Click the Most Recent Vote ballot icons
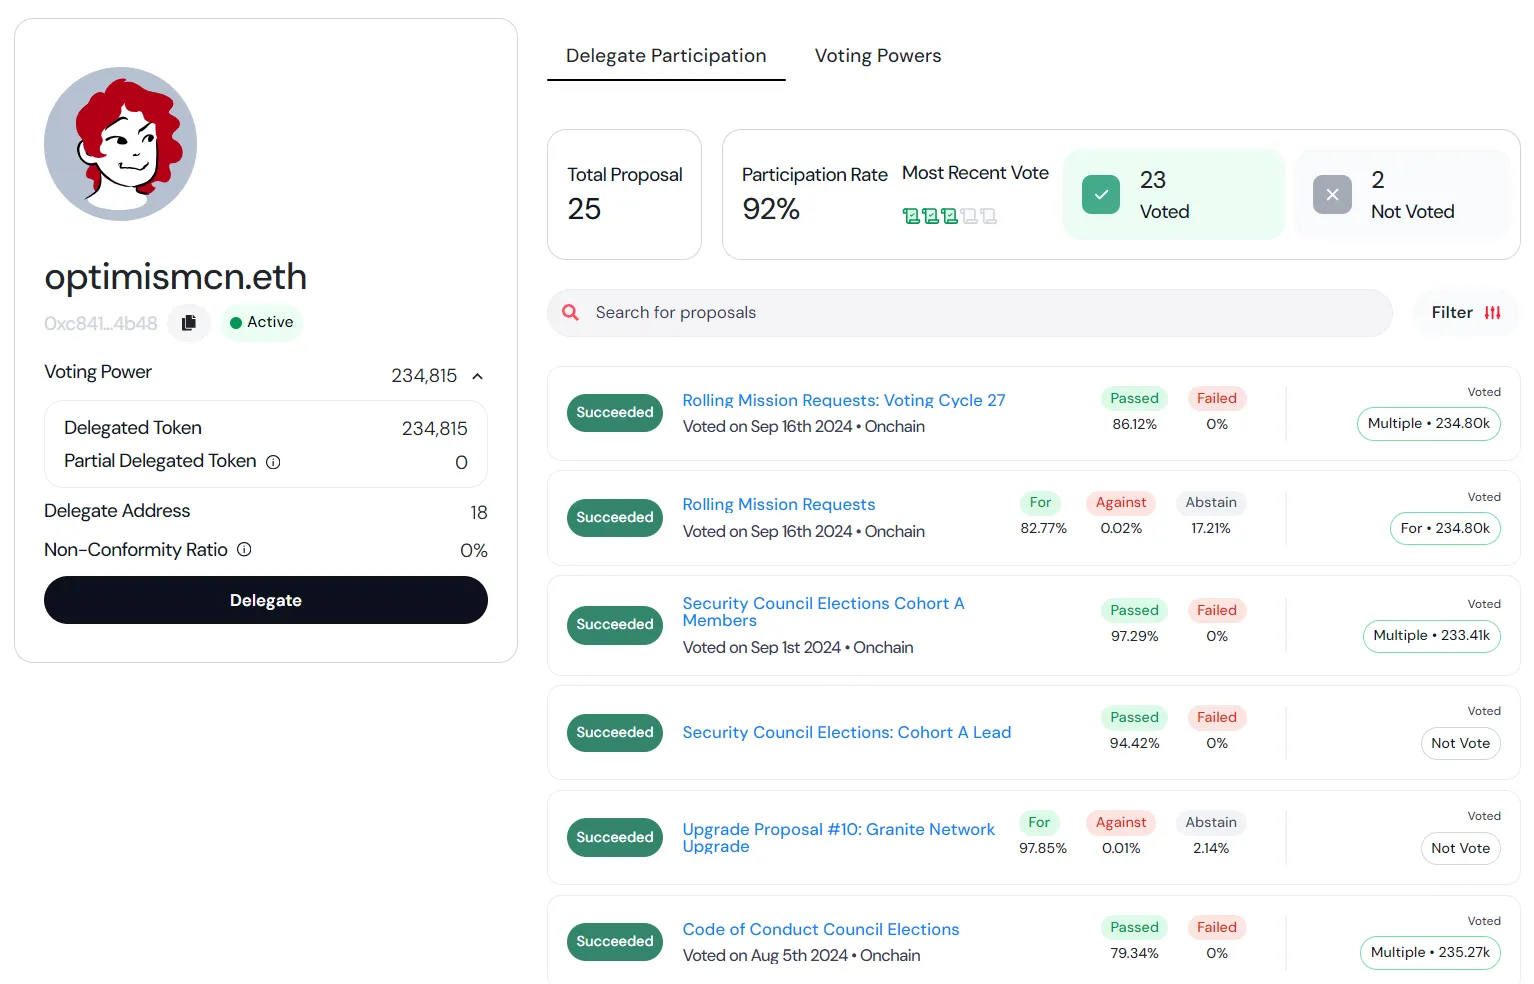This screenshot has height=984, width=1534. point(948,216)
